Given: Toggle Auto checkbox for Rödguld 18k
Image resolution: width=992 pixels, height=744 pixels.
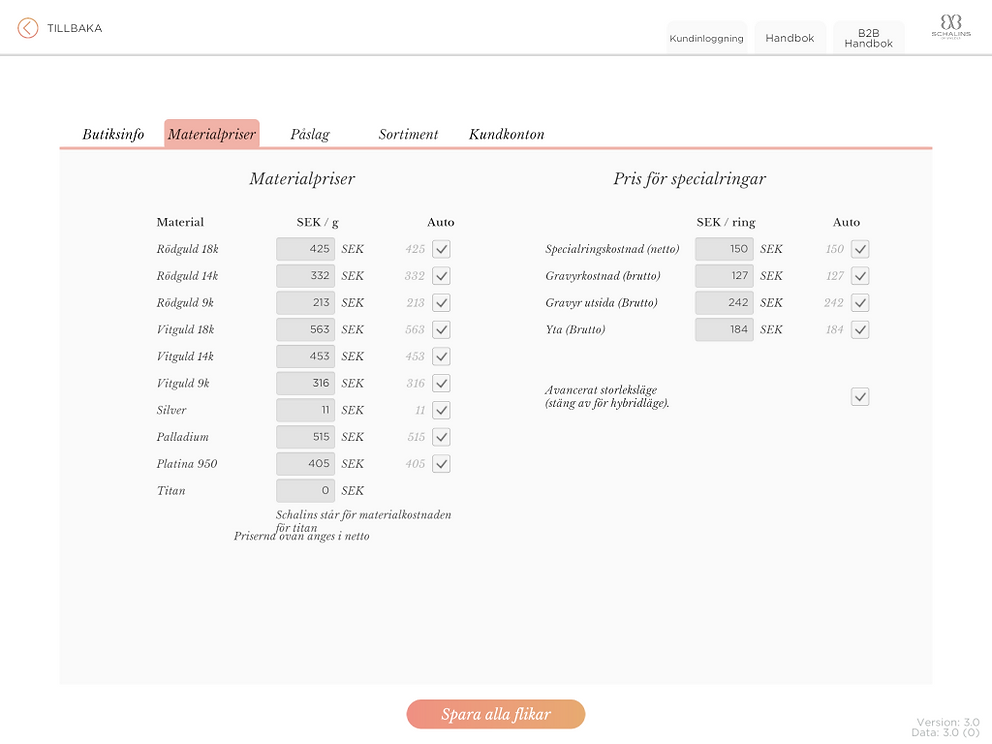Looking at the screenshot, I should (x=441, y=249).
